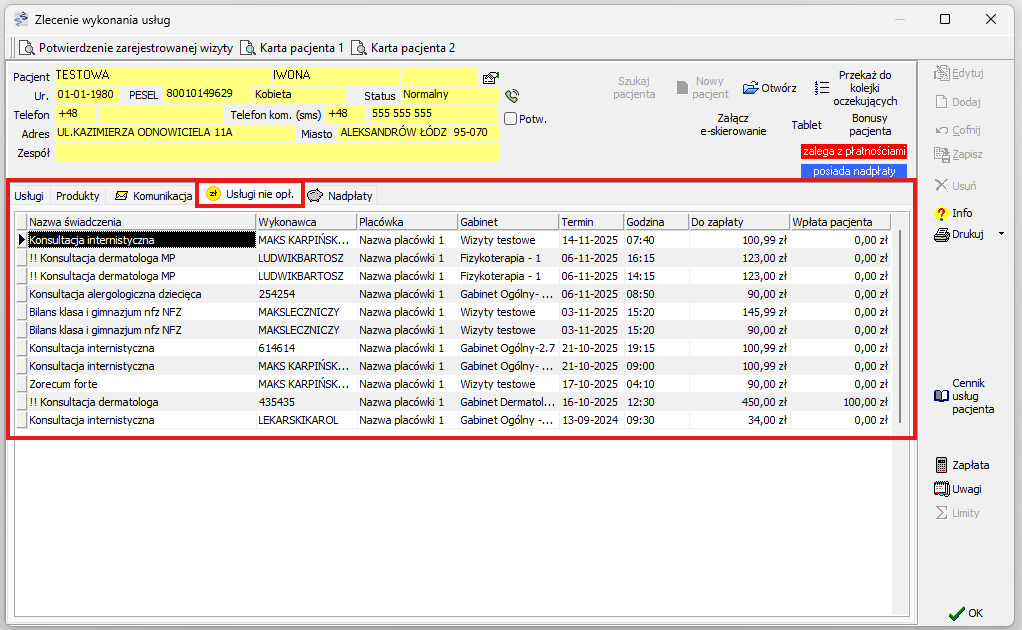1022x630 pixels.
Task: Click the Otwórz folder icon
Action: (752, 88)
